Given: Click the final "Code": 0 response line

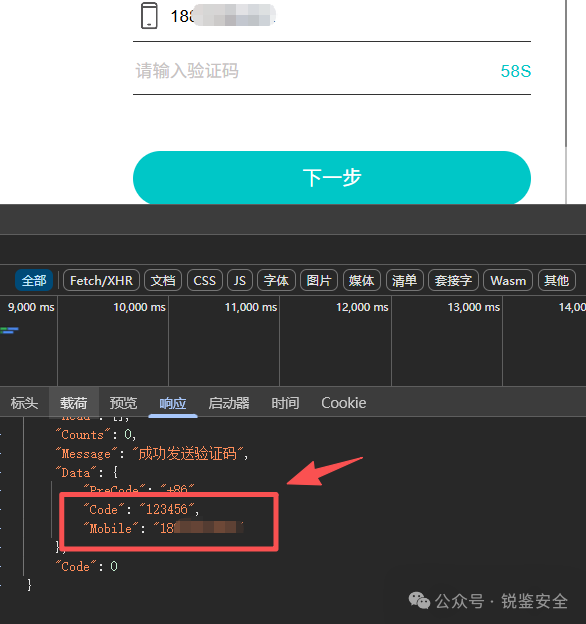Looking at the screenshot, I should tap(87, 566).
